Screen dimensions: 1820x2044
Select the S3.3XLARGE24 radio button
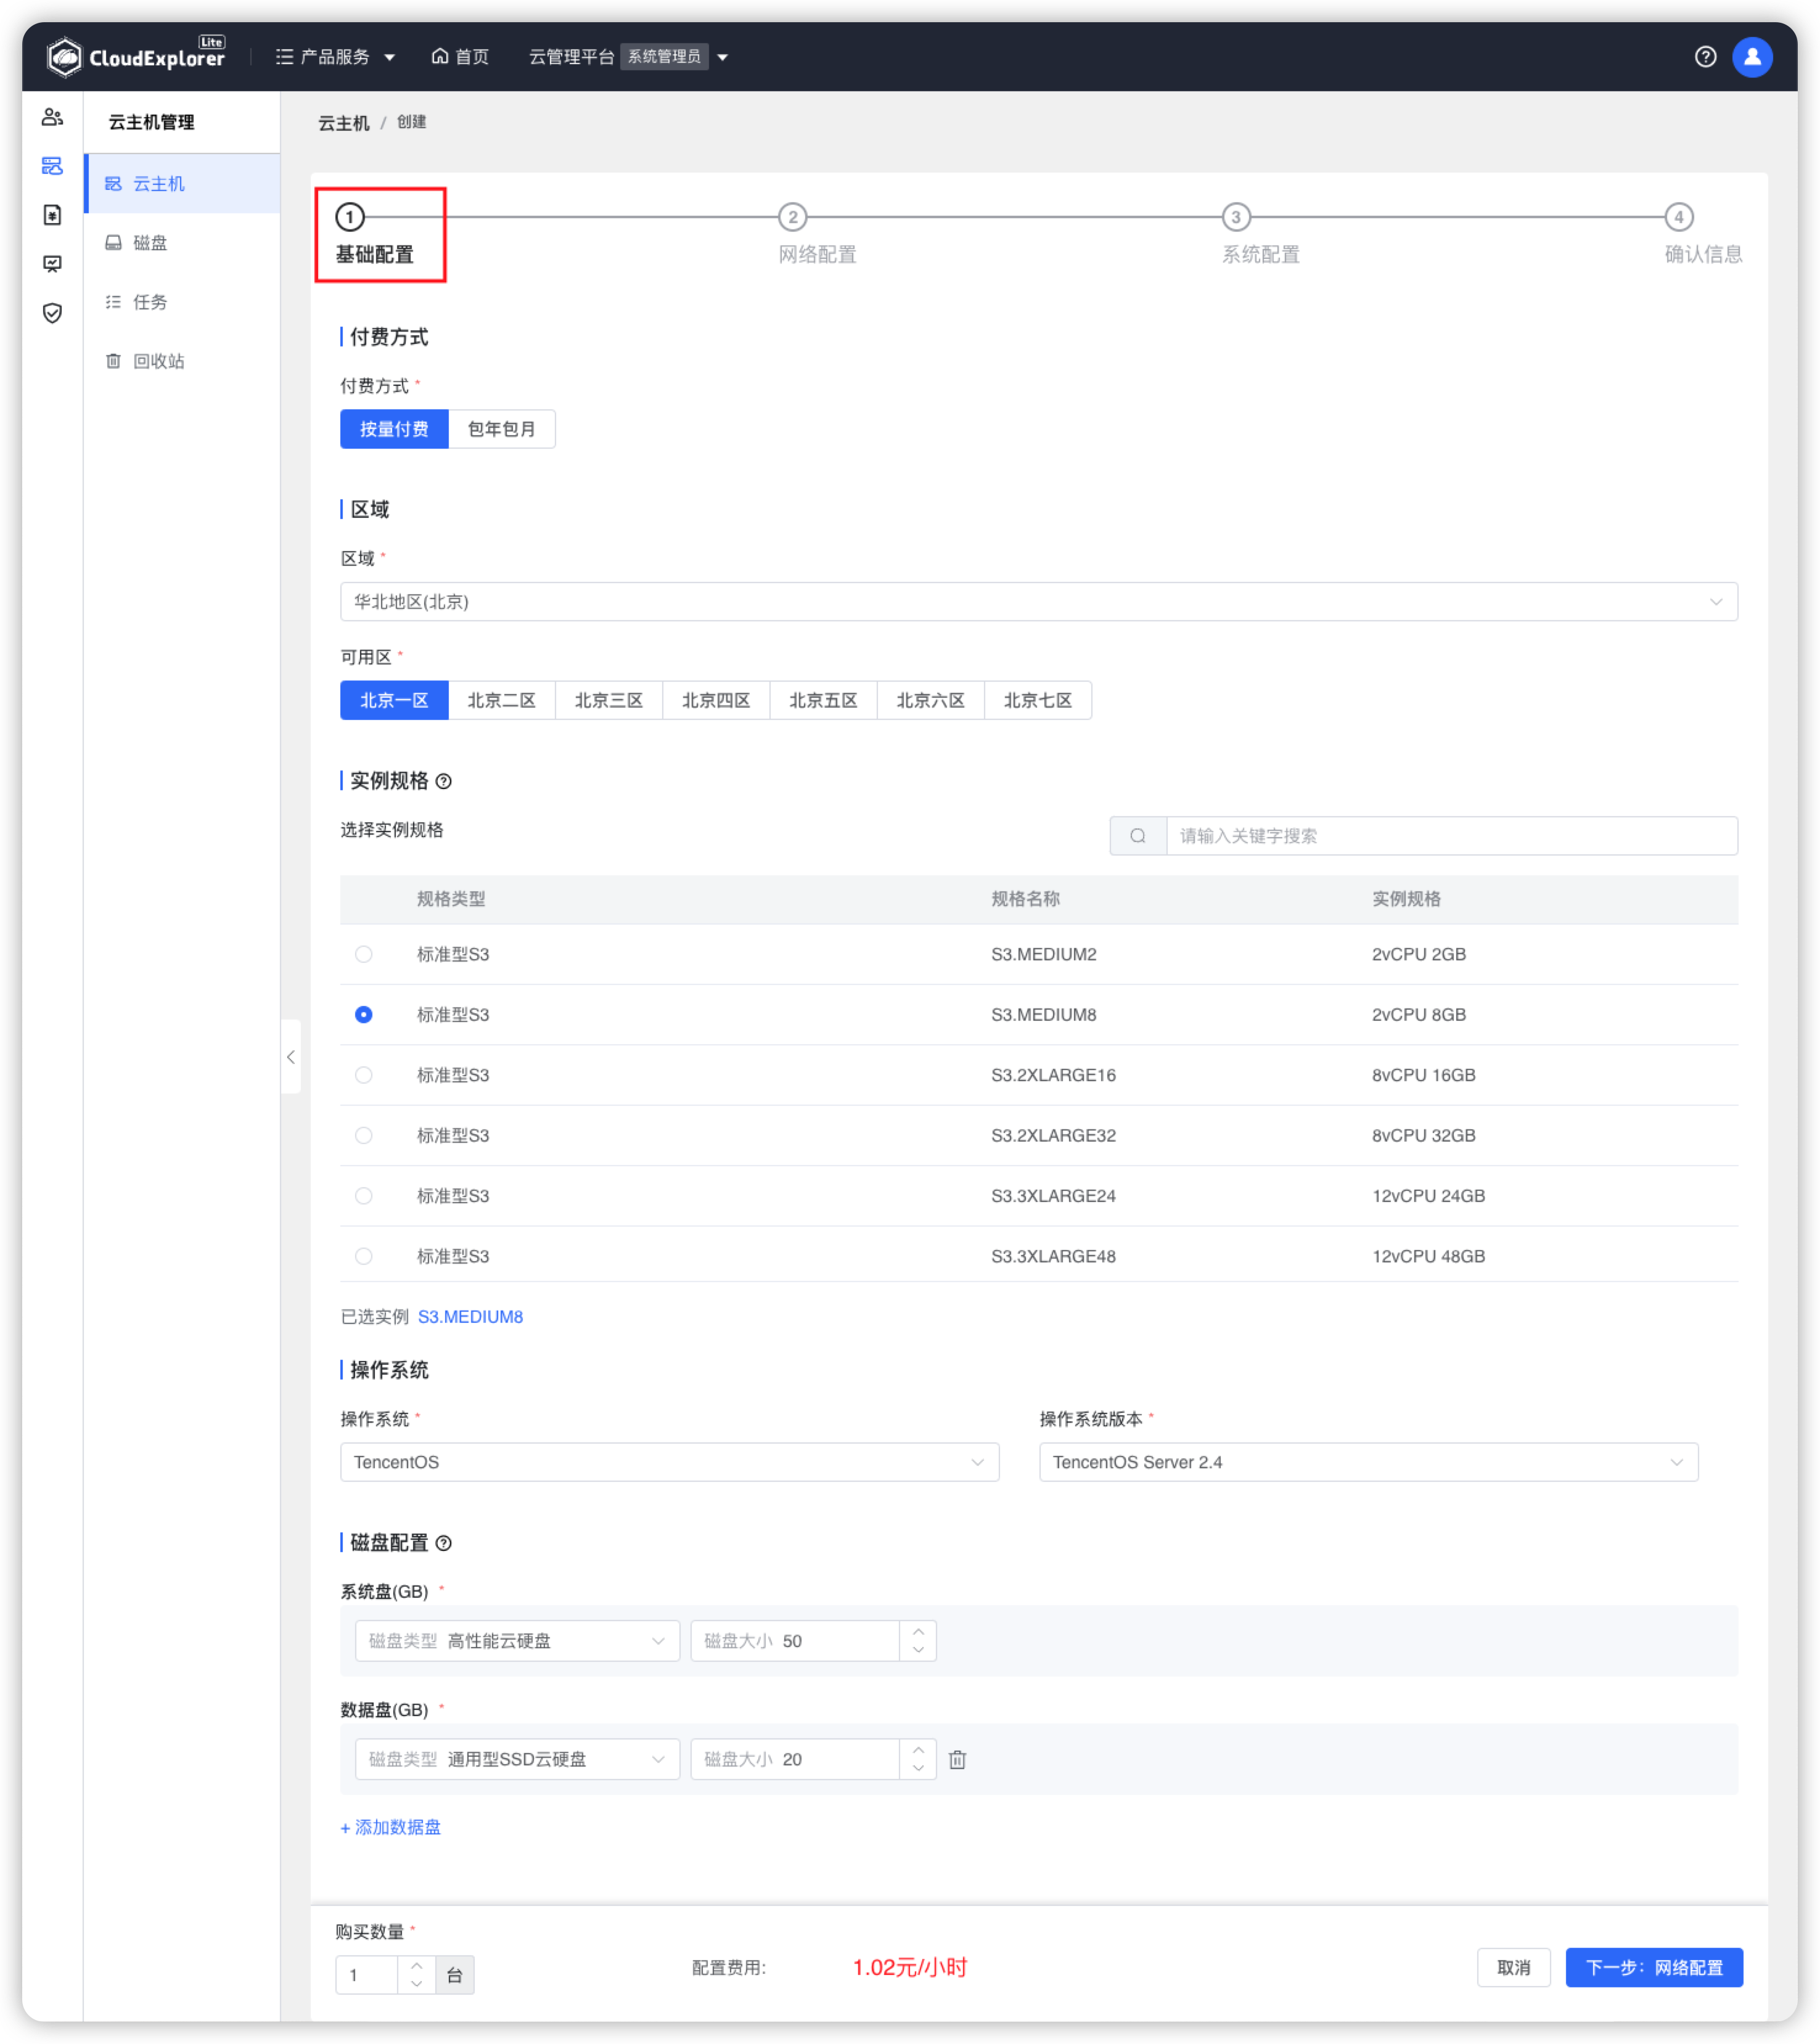364,1196
